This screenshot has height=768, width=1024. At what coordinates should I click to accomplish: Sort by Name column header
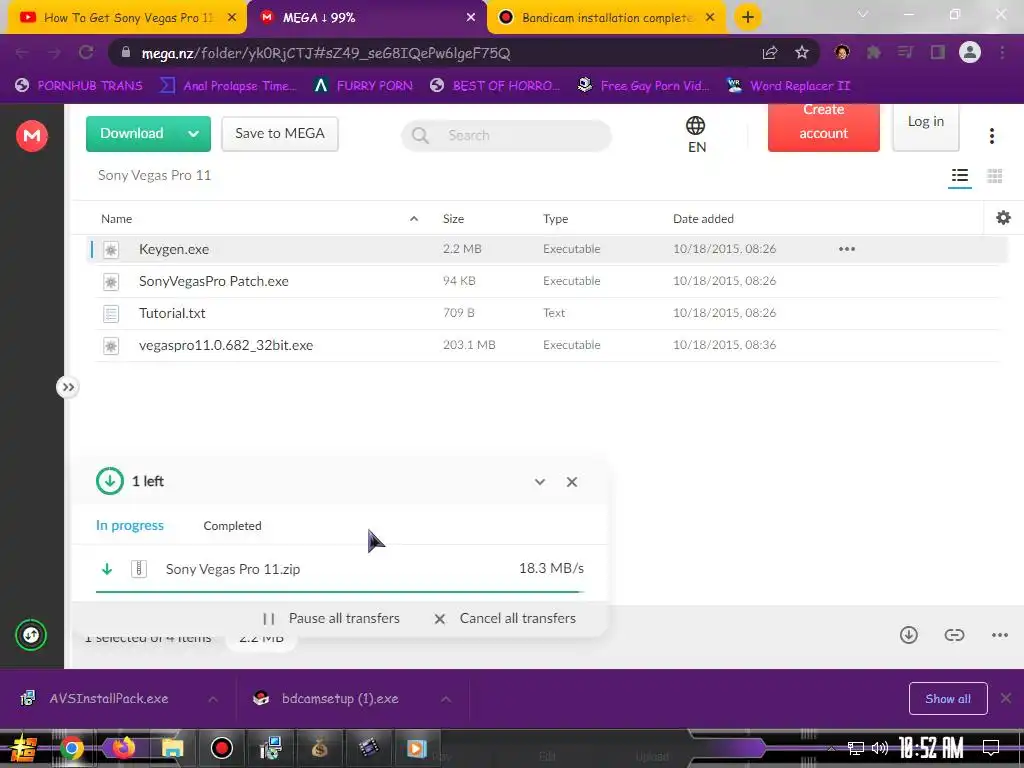pyautogui.click(x=116, y=219)
